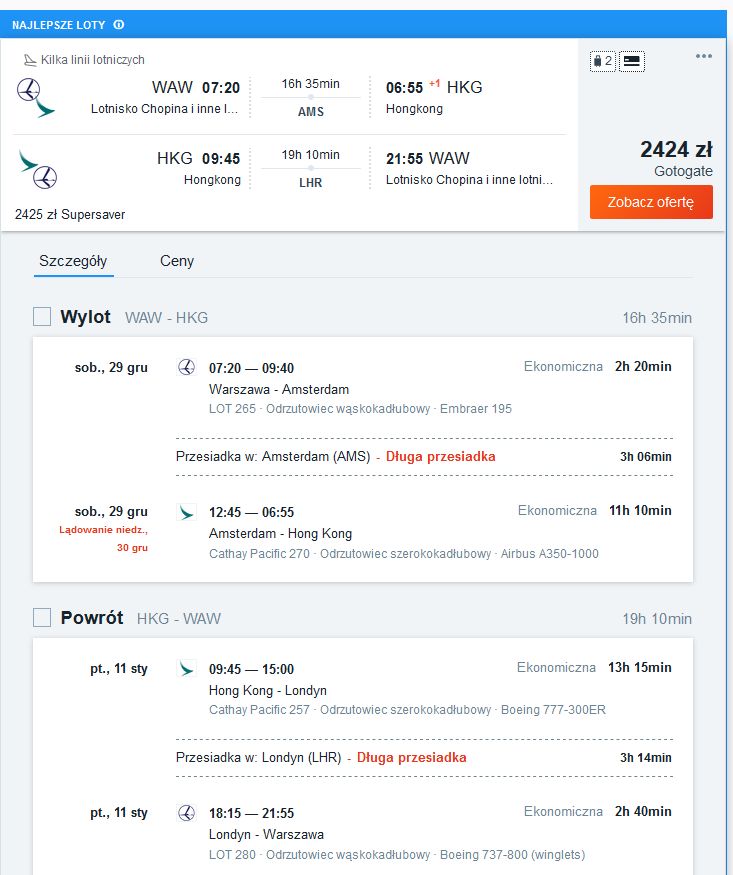
Task: Click the Zobacz ofertę button
Action: click(651, 202)
